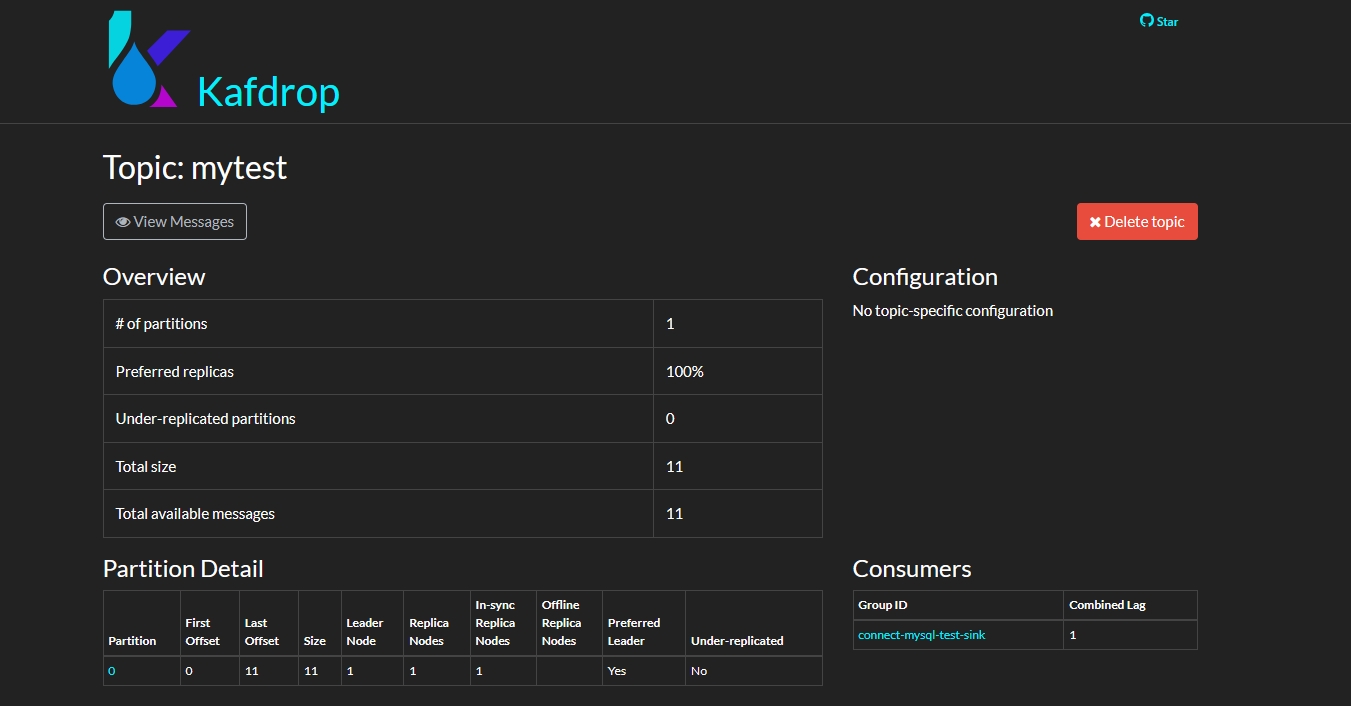Viewport: 1351px width, 706px height.
Task: Select the Total available messages value 11
Action: (675, 514)
